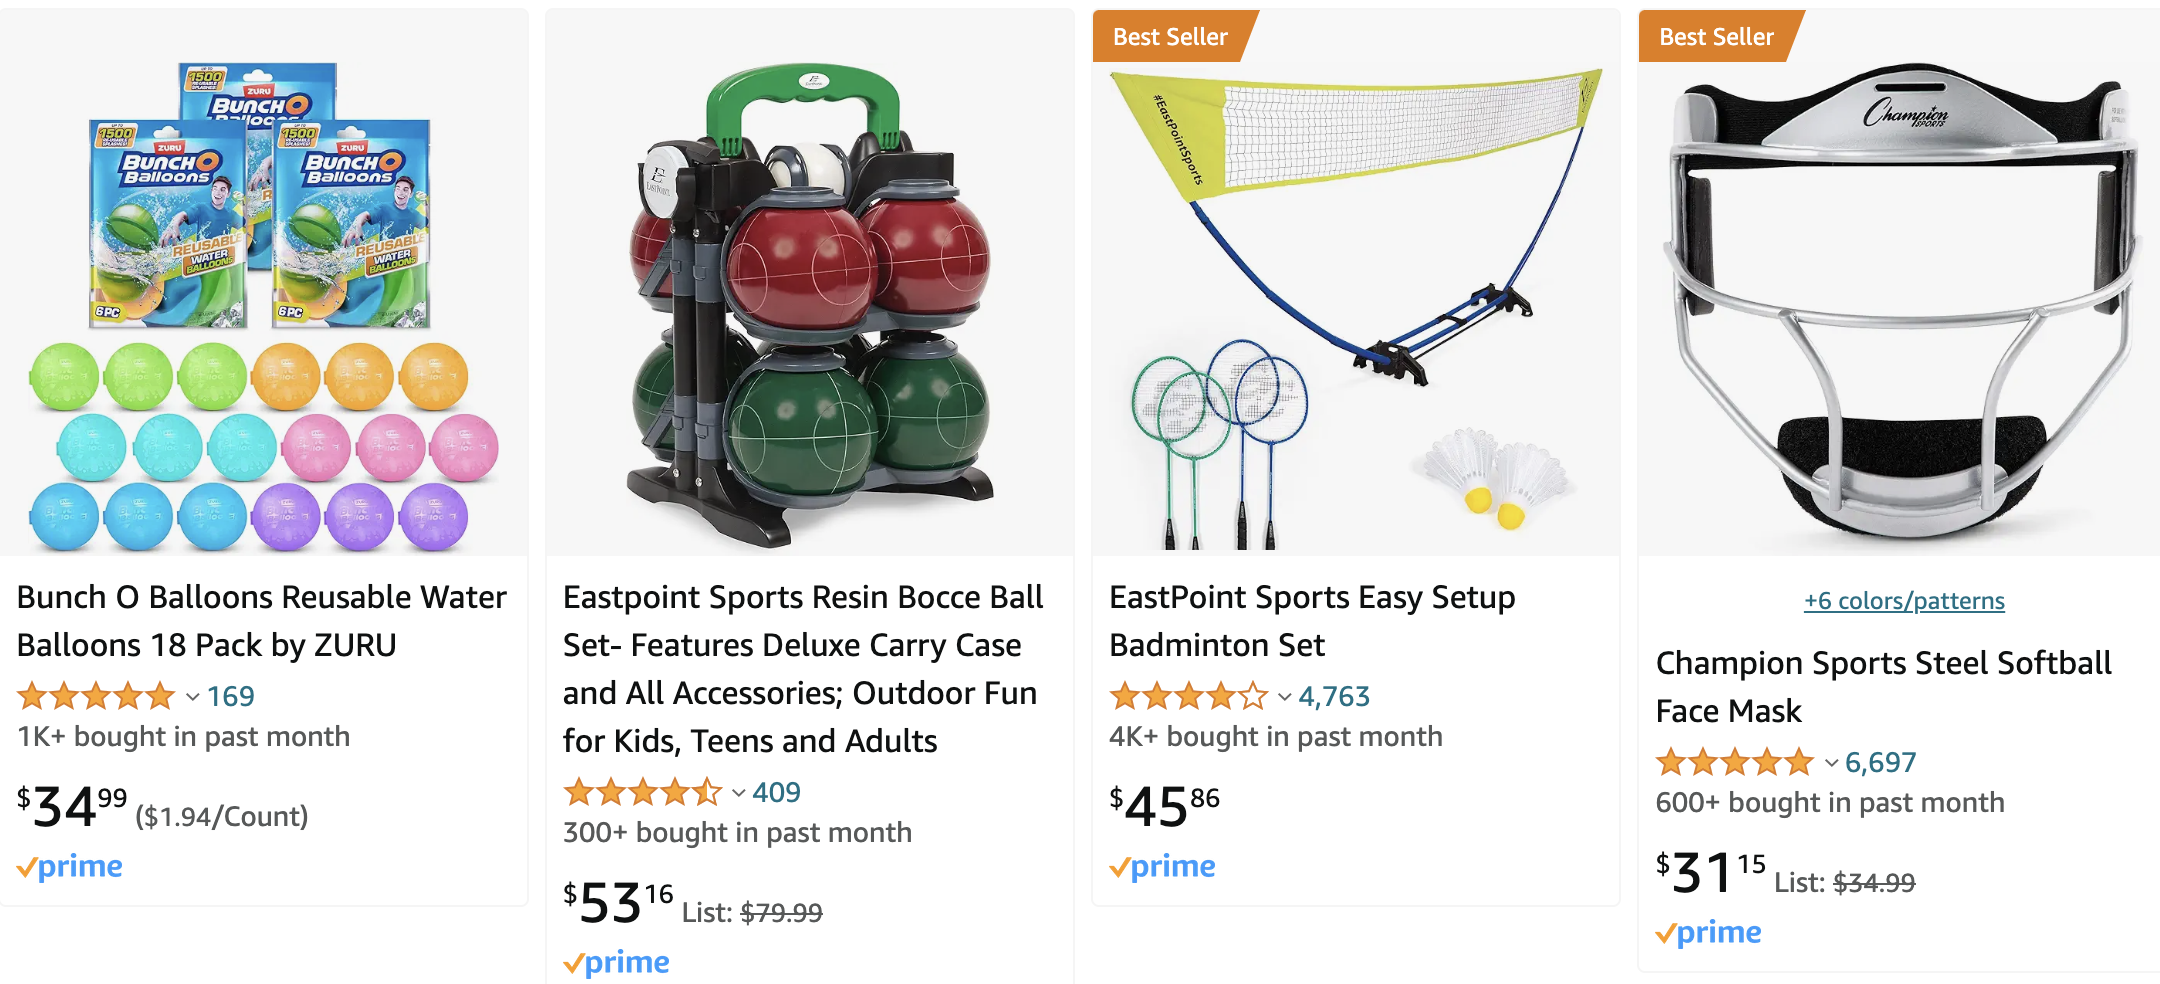The height and width of the screenshot is (984, 2160).
Task: Click the Prime badge under the Bocce Ball Set
Action: tap(615, 961)
